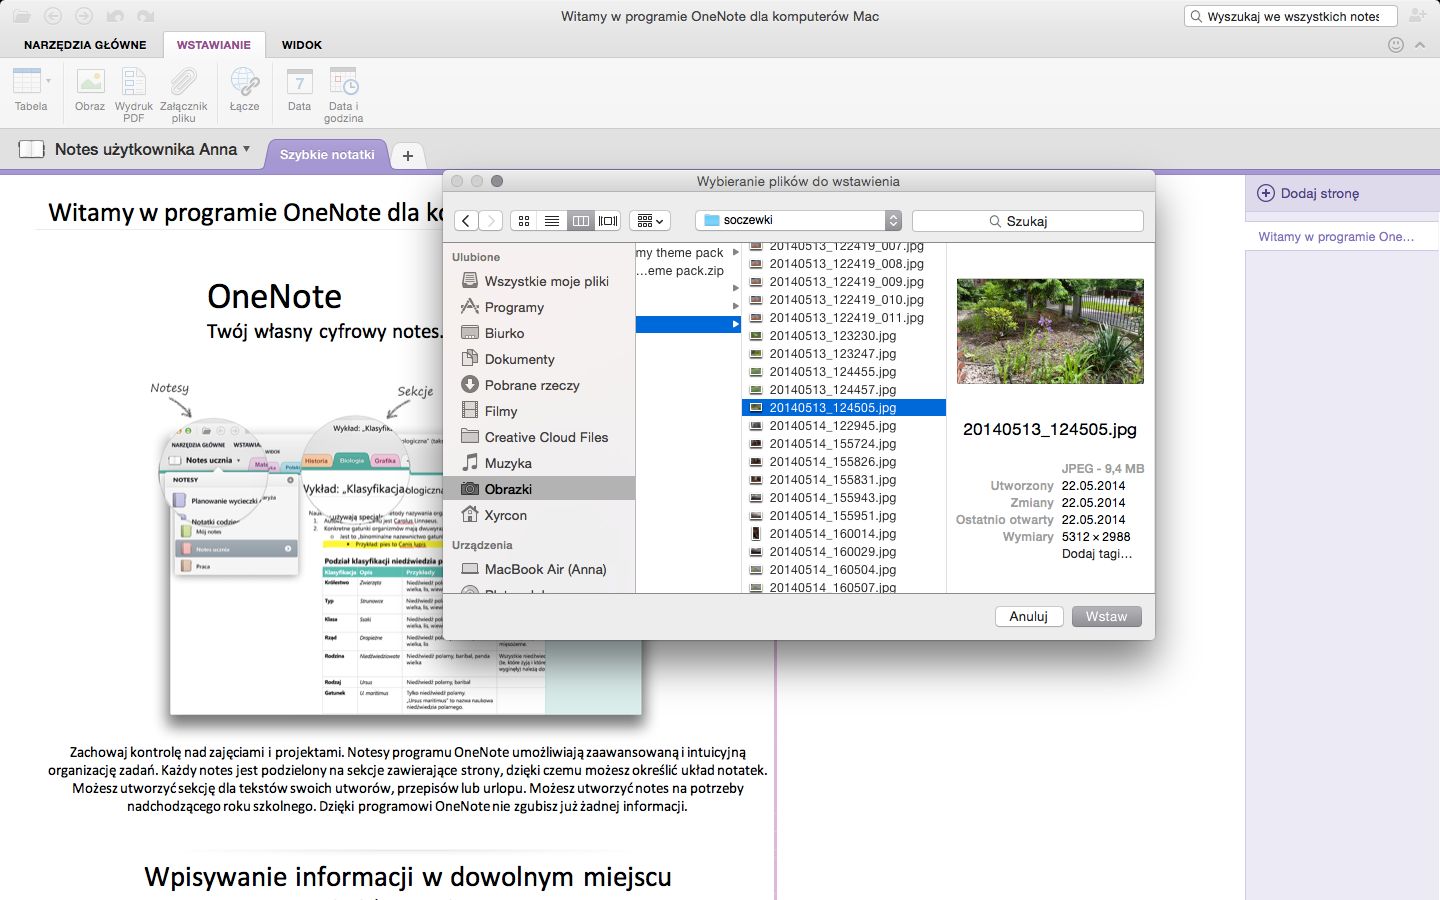Click the smiley feedback icon
This screenshot has height=900, width=1440.
click(1396, 45)
